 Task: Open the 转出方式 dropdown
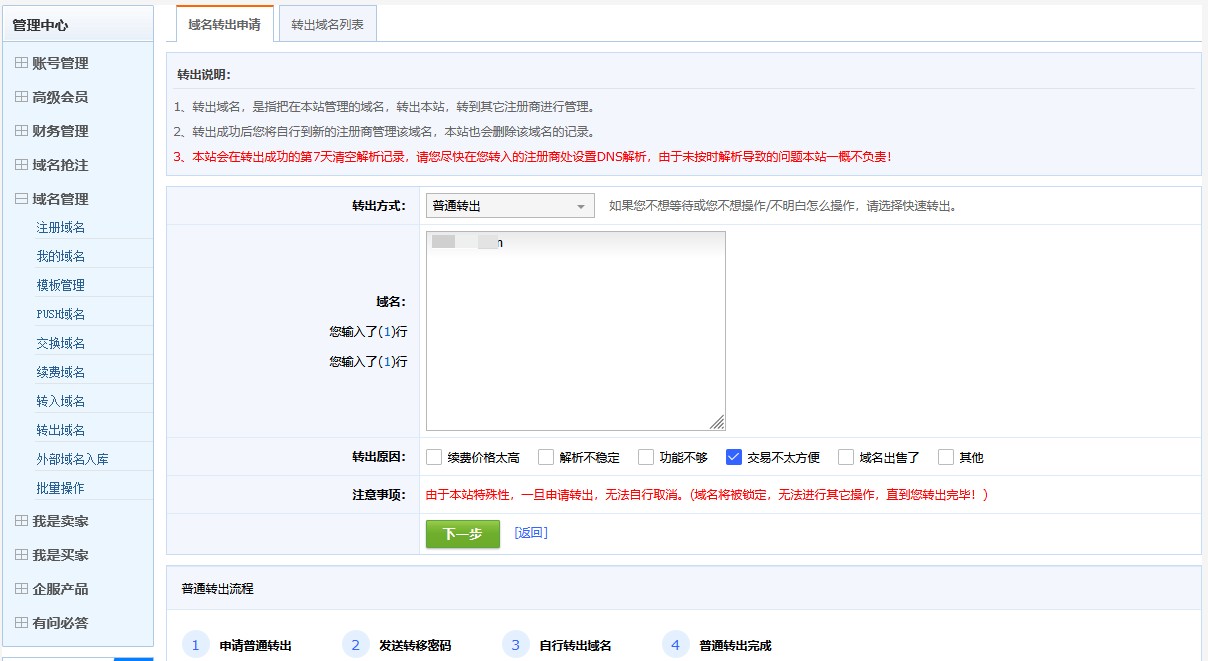coord(510,206)
